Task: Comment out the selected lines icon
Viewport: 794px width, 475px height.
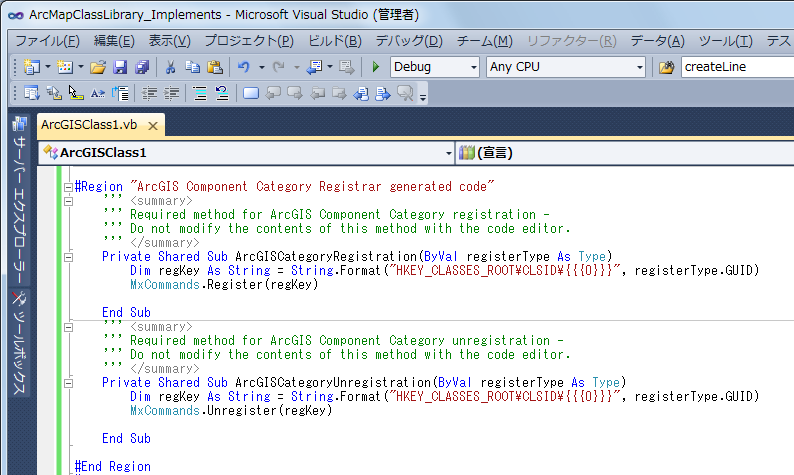Action: click(x=200, y=93)
